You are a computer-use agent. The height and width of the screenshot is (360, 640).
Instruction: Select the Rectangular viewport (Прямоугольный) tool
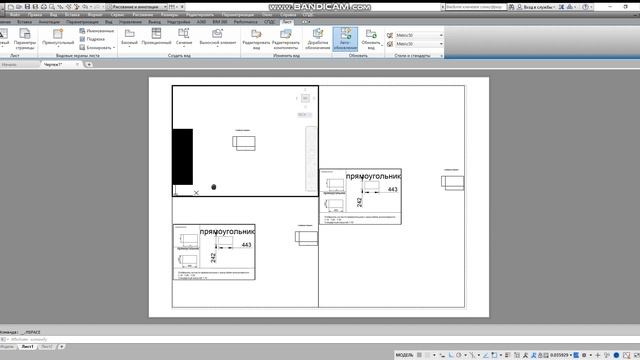pos(58,38)
